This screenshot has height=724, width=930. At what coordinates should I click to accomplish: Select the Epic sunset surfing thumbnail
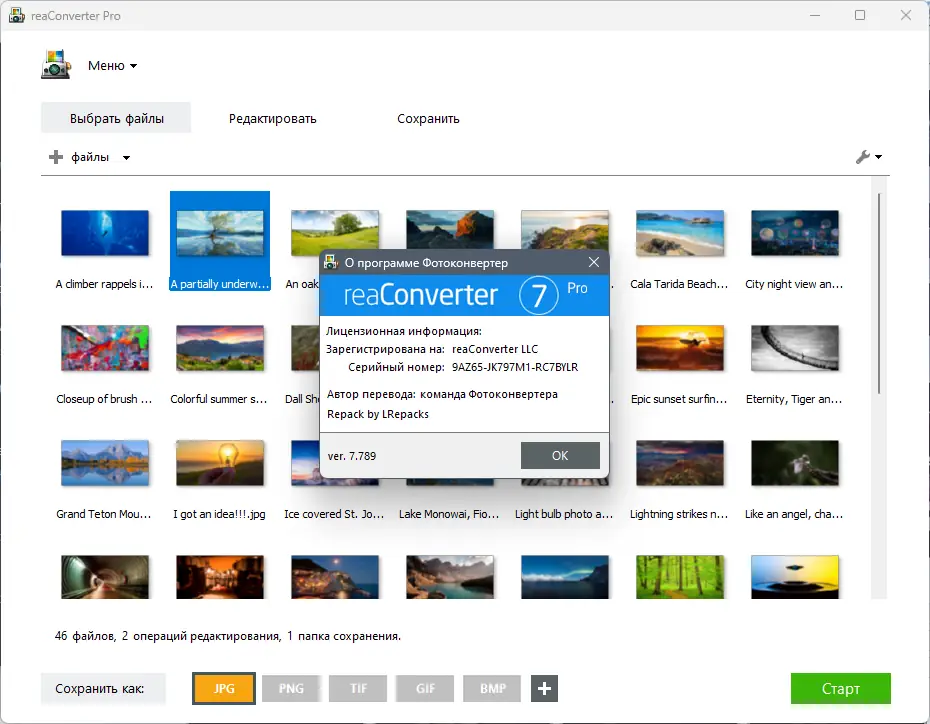tap(680, 348)
